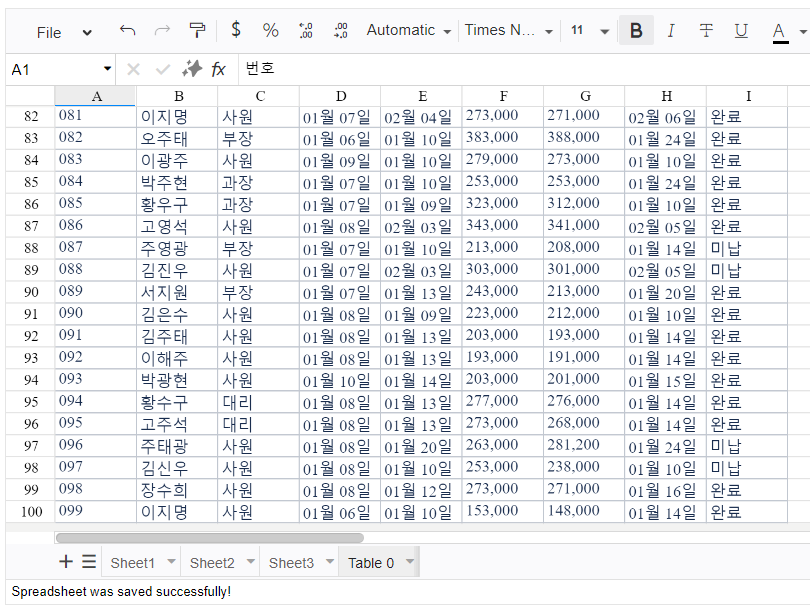
Task: Select column H header
Action: click(x=666, y=96)
